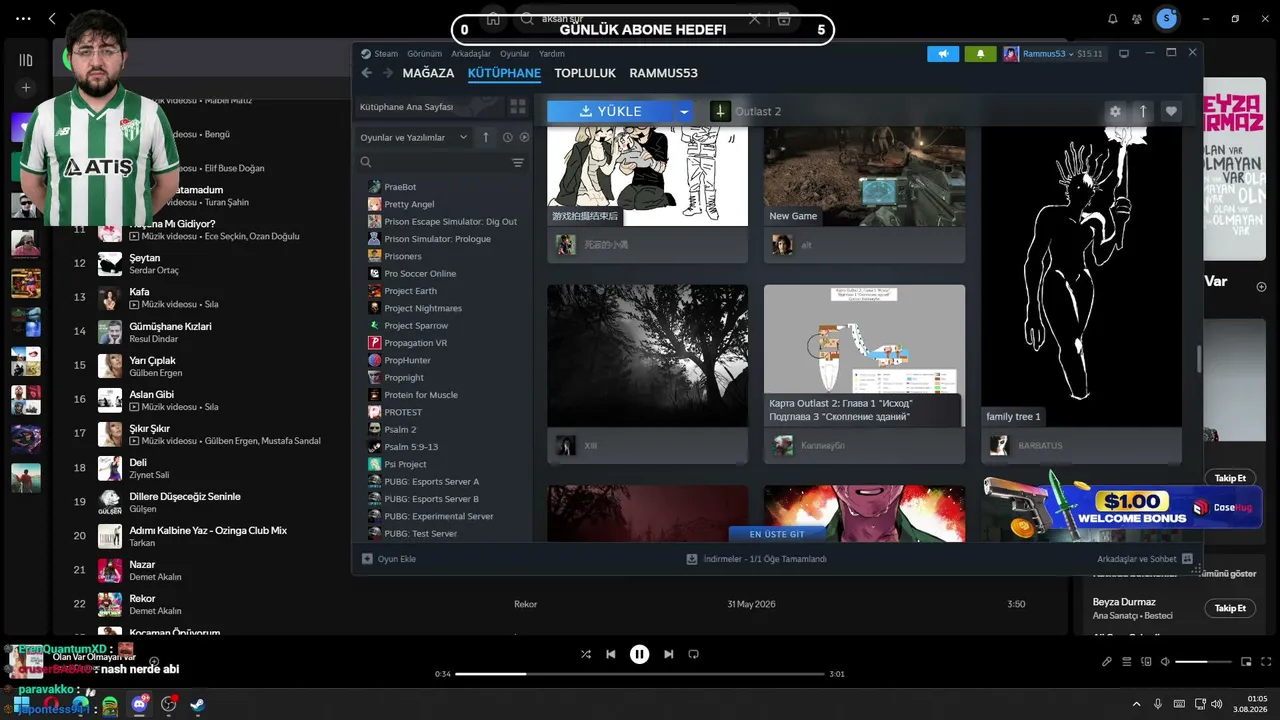This screenshot has width=1280, height=720.
Task: Click the up arrow button beside Outlast 2 gear
Action: [x=1143, y=111]
